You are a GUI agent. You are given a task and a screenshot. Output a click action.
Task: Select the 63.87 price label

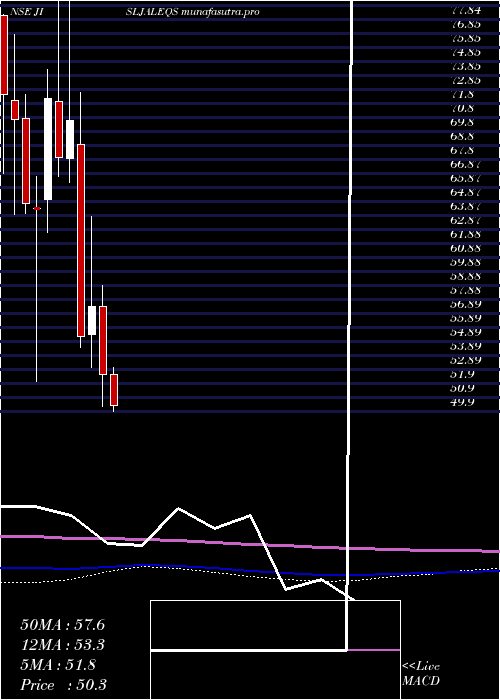(x=465, y=206)
